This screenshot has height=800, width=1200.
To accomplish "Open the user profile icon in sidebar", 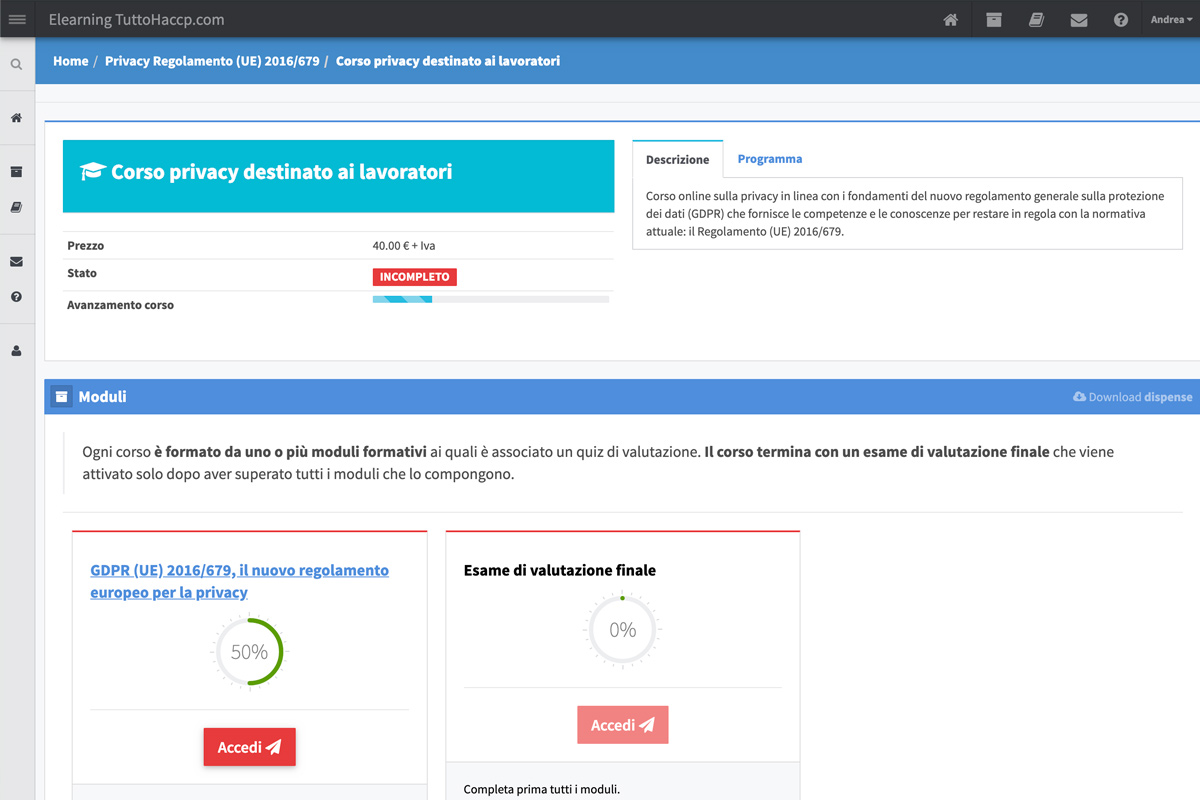I will 17,351.
